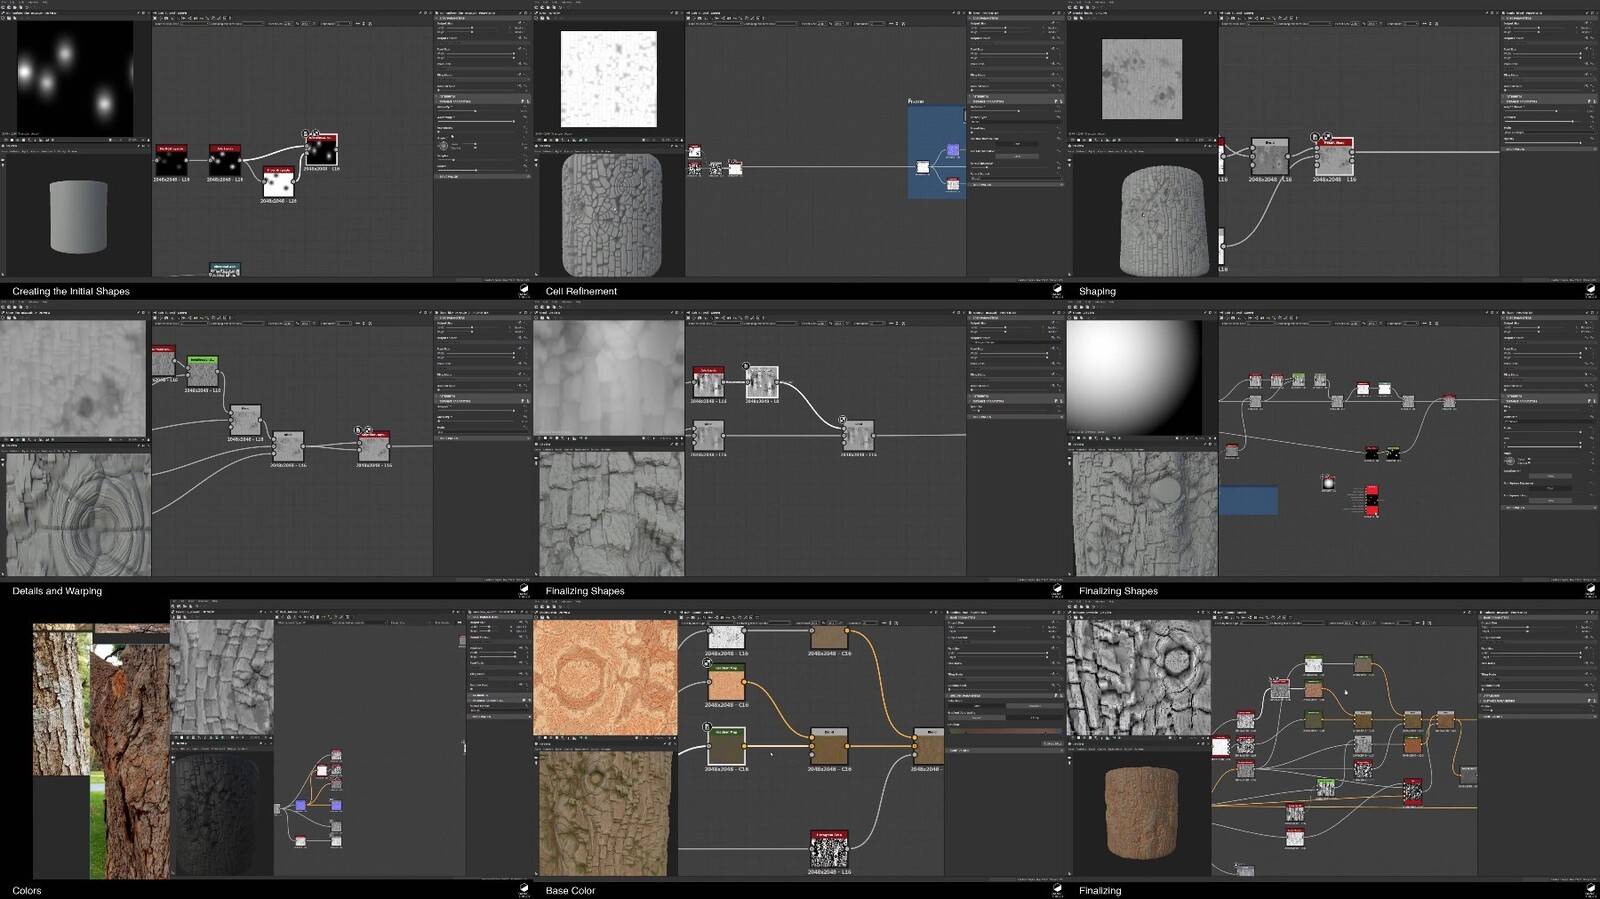Click the plain gray cylinder 3D view
Viewport: 1600px width, 899px height.
pyautogui.click(x=77, y=216)
